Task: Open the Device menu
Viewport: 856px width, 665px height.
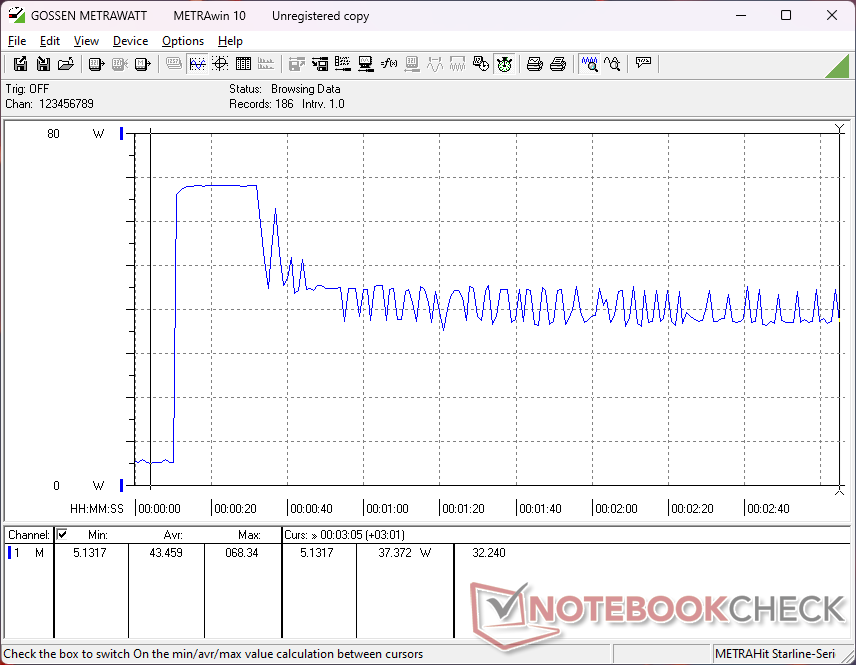Action: [130, 41]
